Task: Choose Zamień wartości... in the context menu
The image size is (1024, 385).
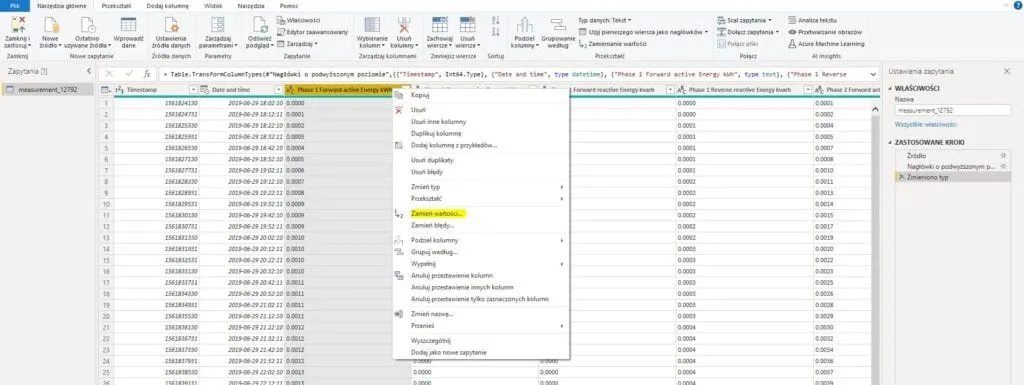Action: click(x=481, y=213)
